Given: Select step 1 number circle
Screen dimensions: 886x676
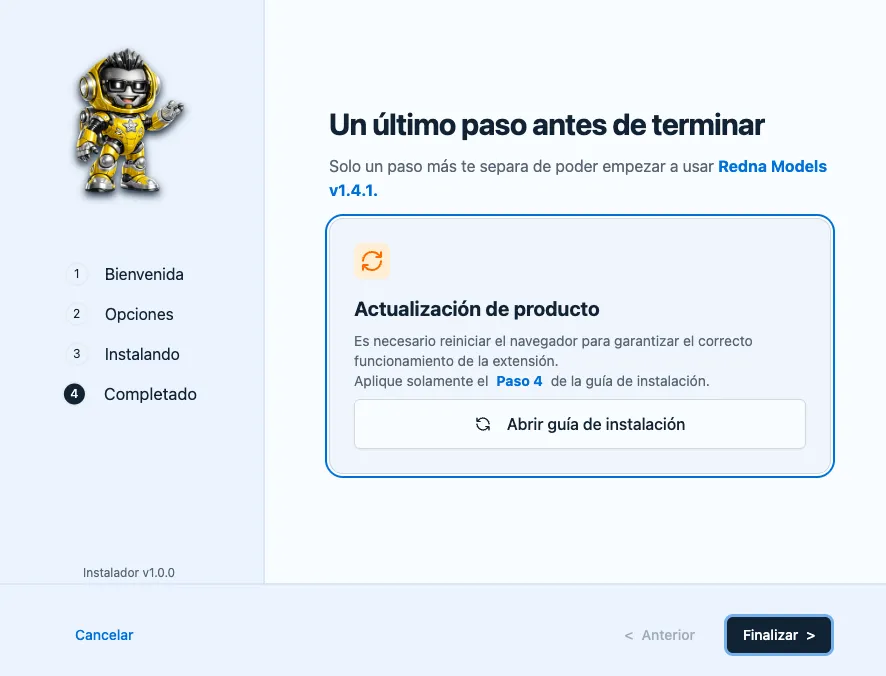Looking at the screenshot, I should pyautogui.click(x=77, y=274).
